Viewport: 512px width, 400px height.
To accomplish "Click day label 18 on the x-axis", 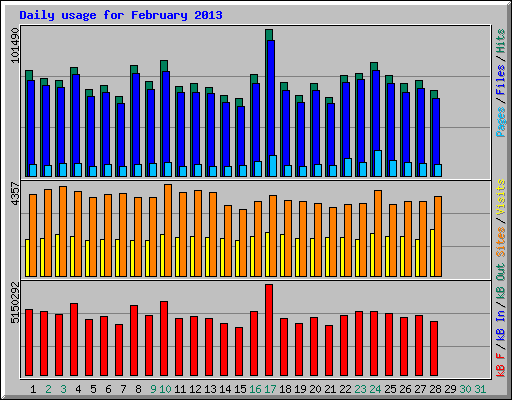I will [x=285, y=389].
